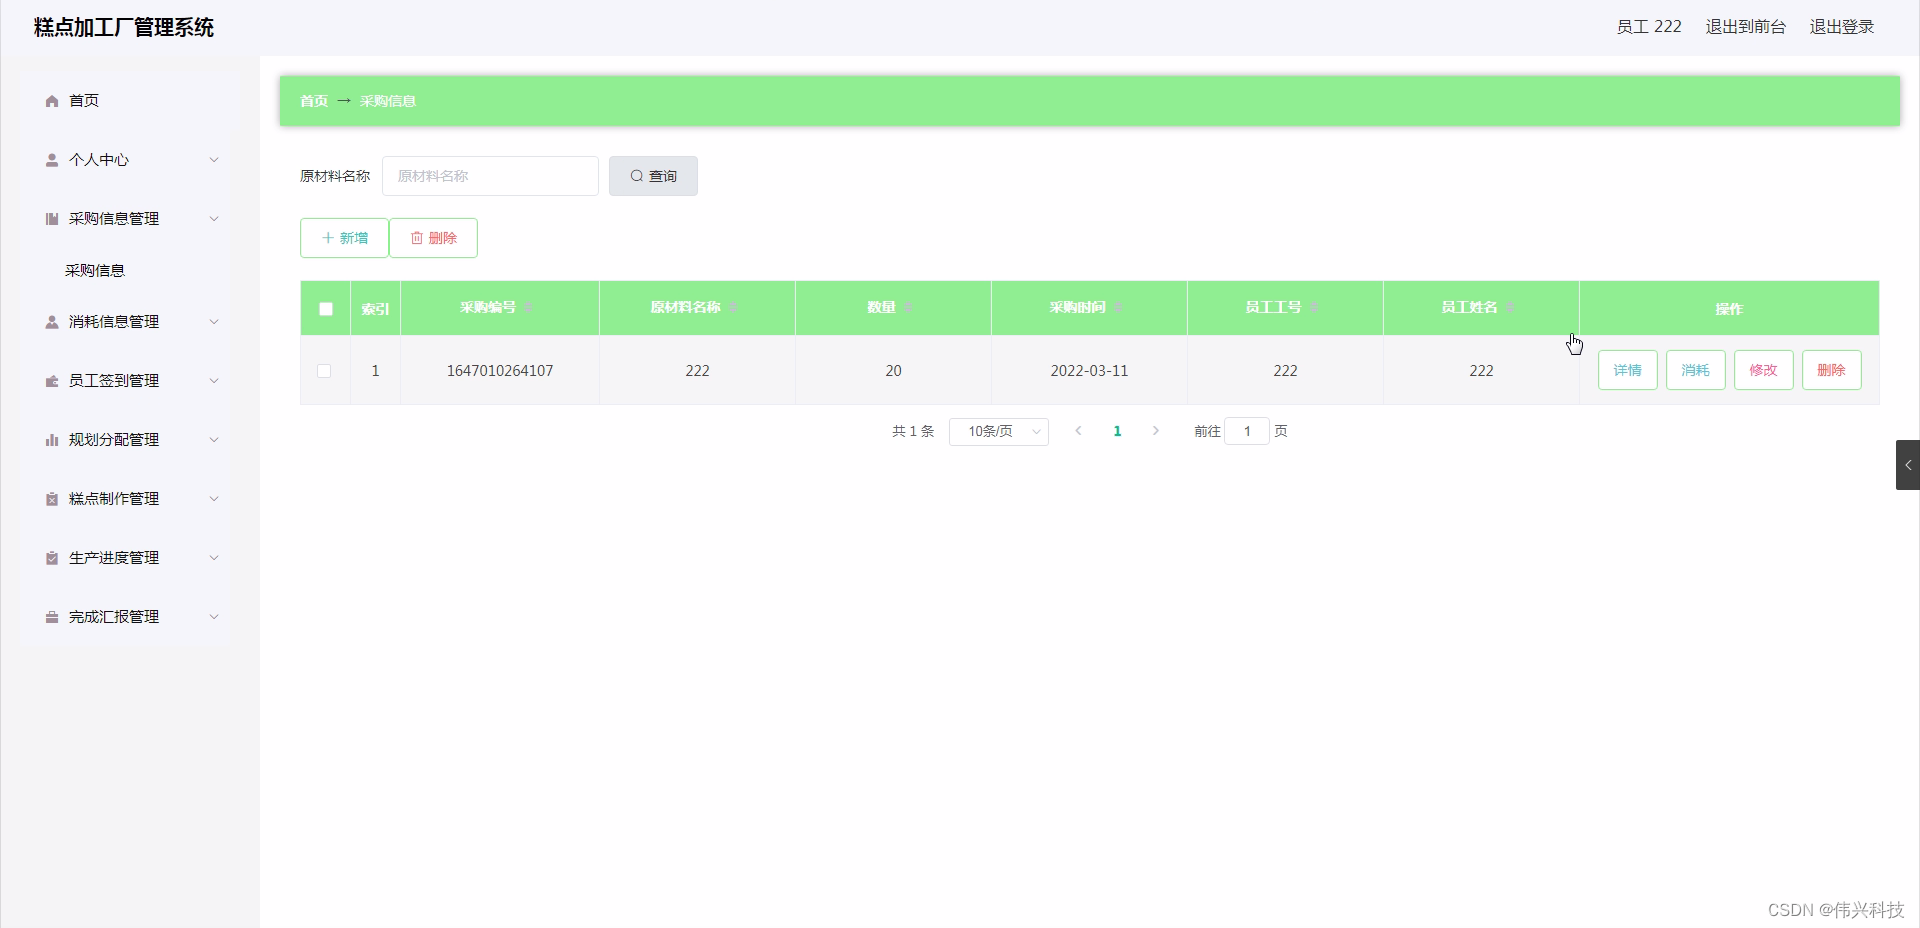Click the plus icon on 新增 button

coord(327,238)
